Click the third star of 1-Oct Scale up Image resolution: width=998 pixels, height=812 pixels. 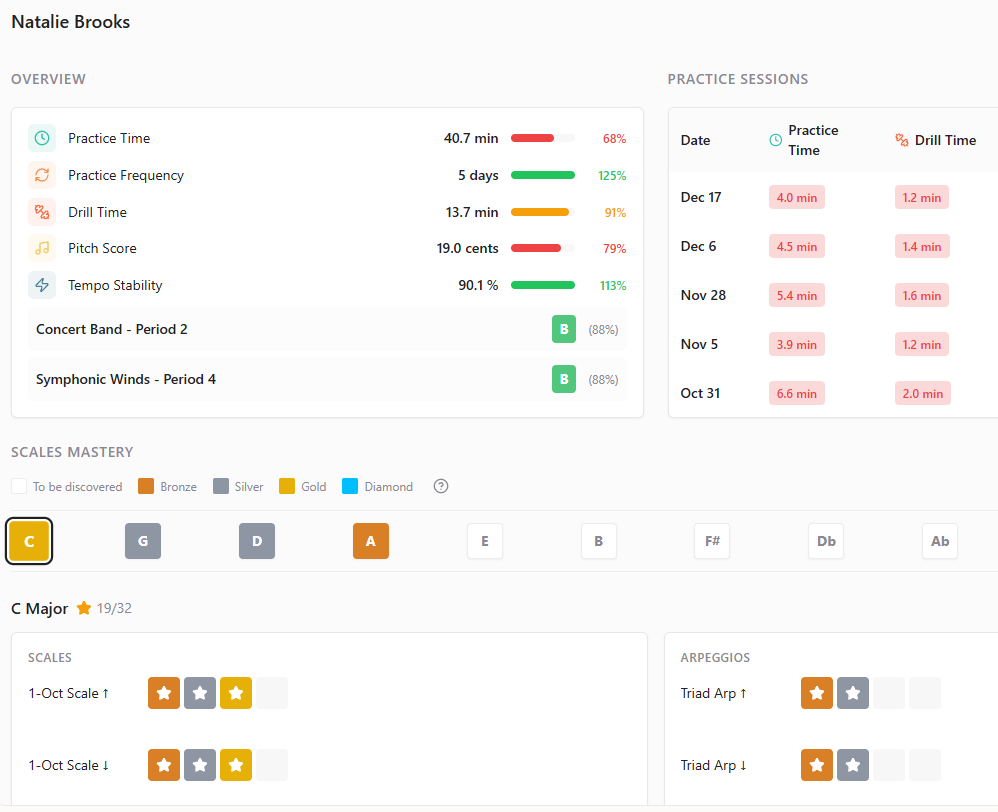pos(235,692)
